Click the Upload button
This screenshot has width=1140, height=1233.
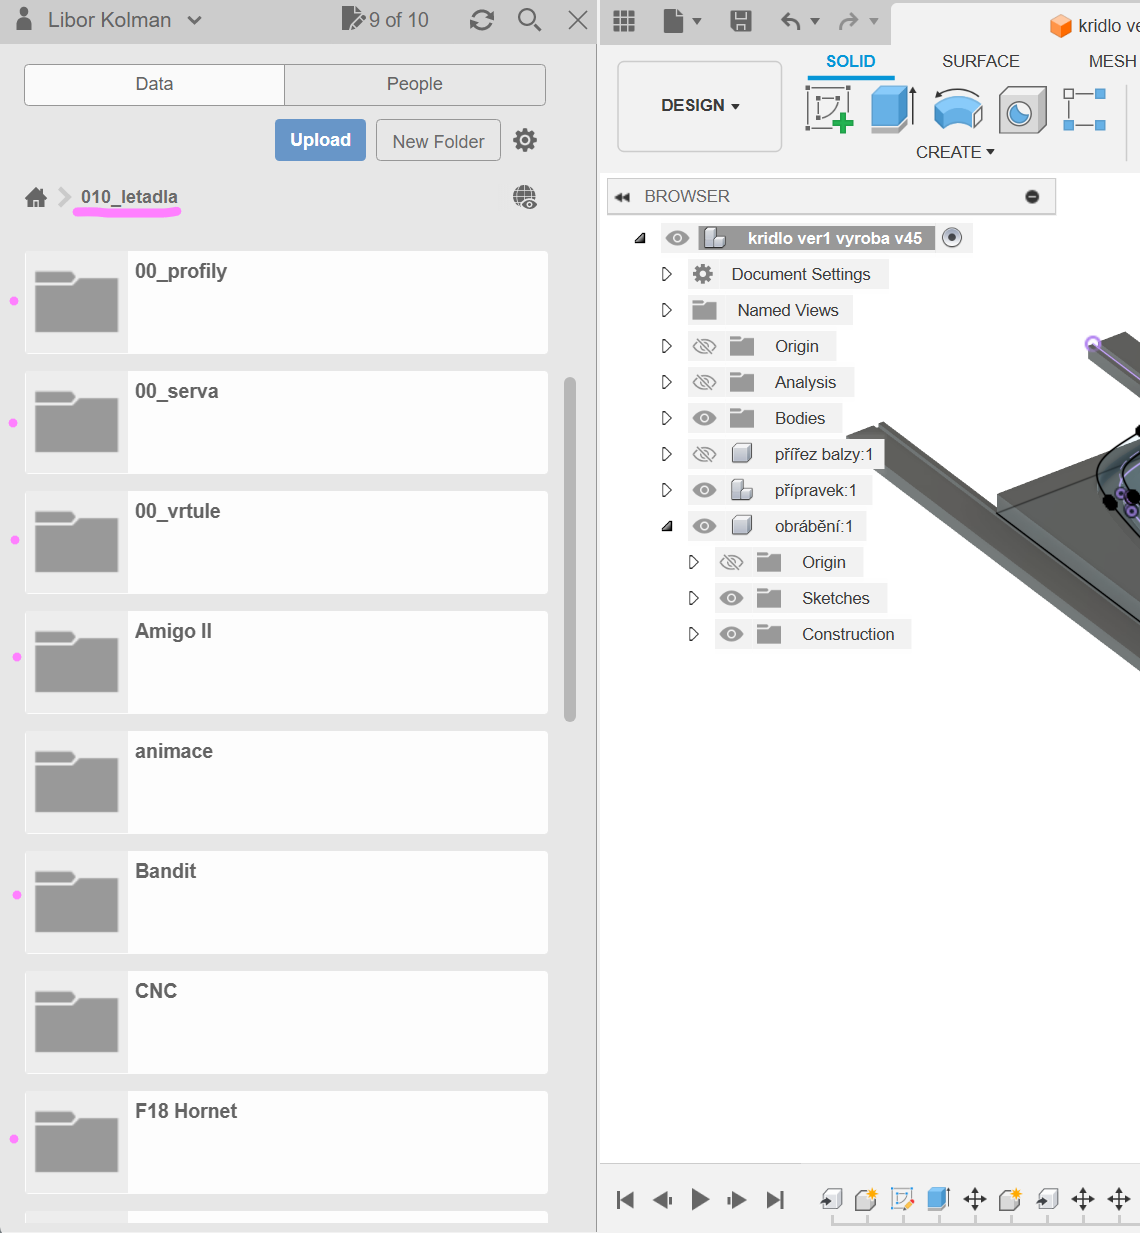[x=320, y=140]
